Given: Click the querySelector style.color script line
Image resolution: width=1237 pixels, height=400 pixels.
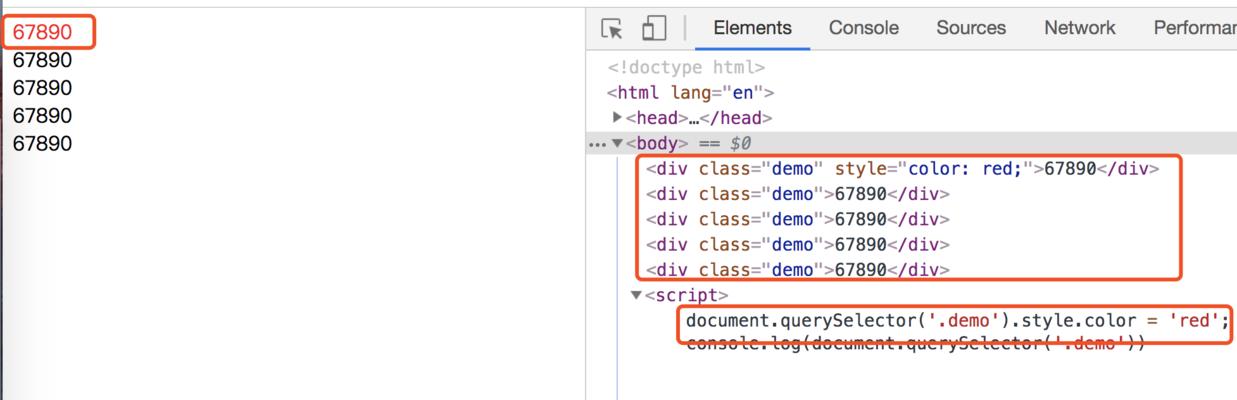Looking at the screenshot, I should pyautogui.click(x=957, y=321).
